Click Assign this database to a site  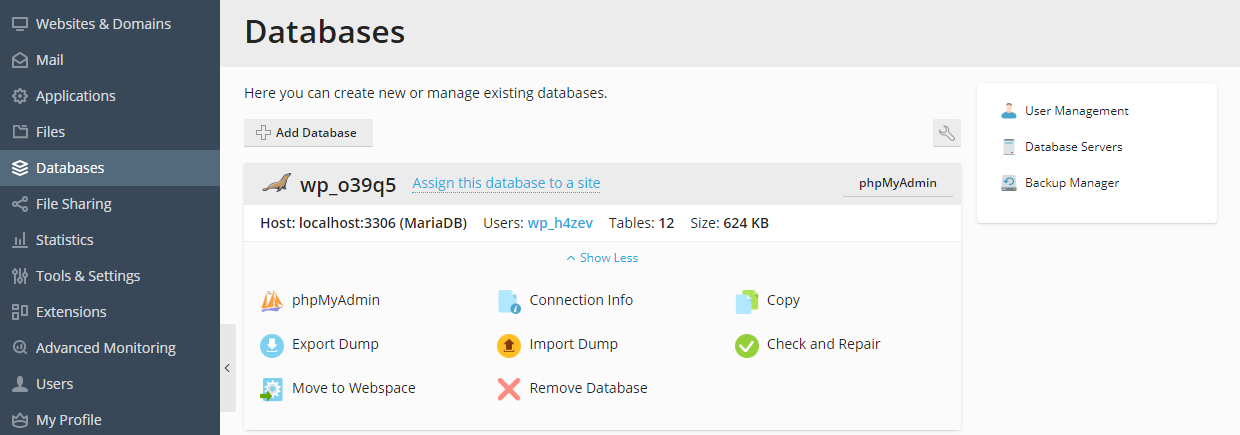pyautogui.click(x=506, y=183)
